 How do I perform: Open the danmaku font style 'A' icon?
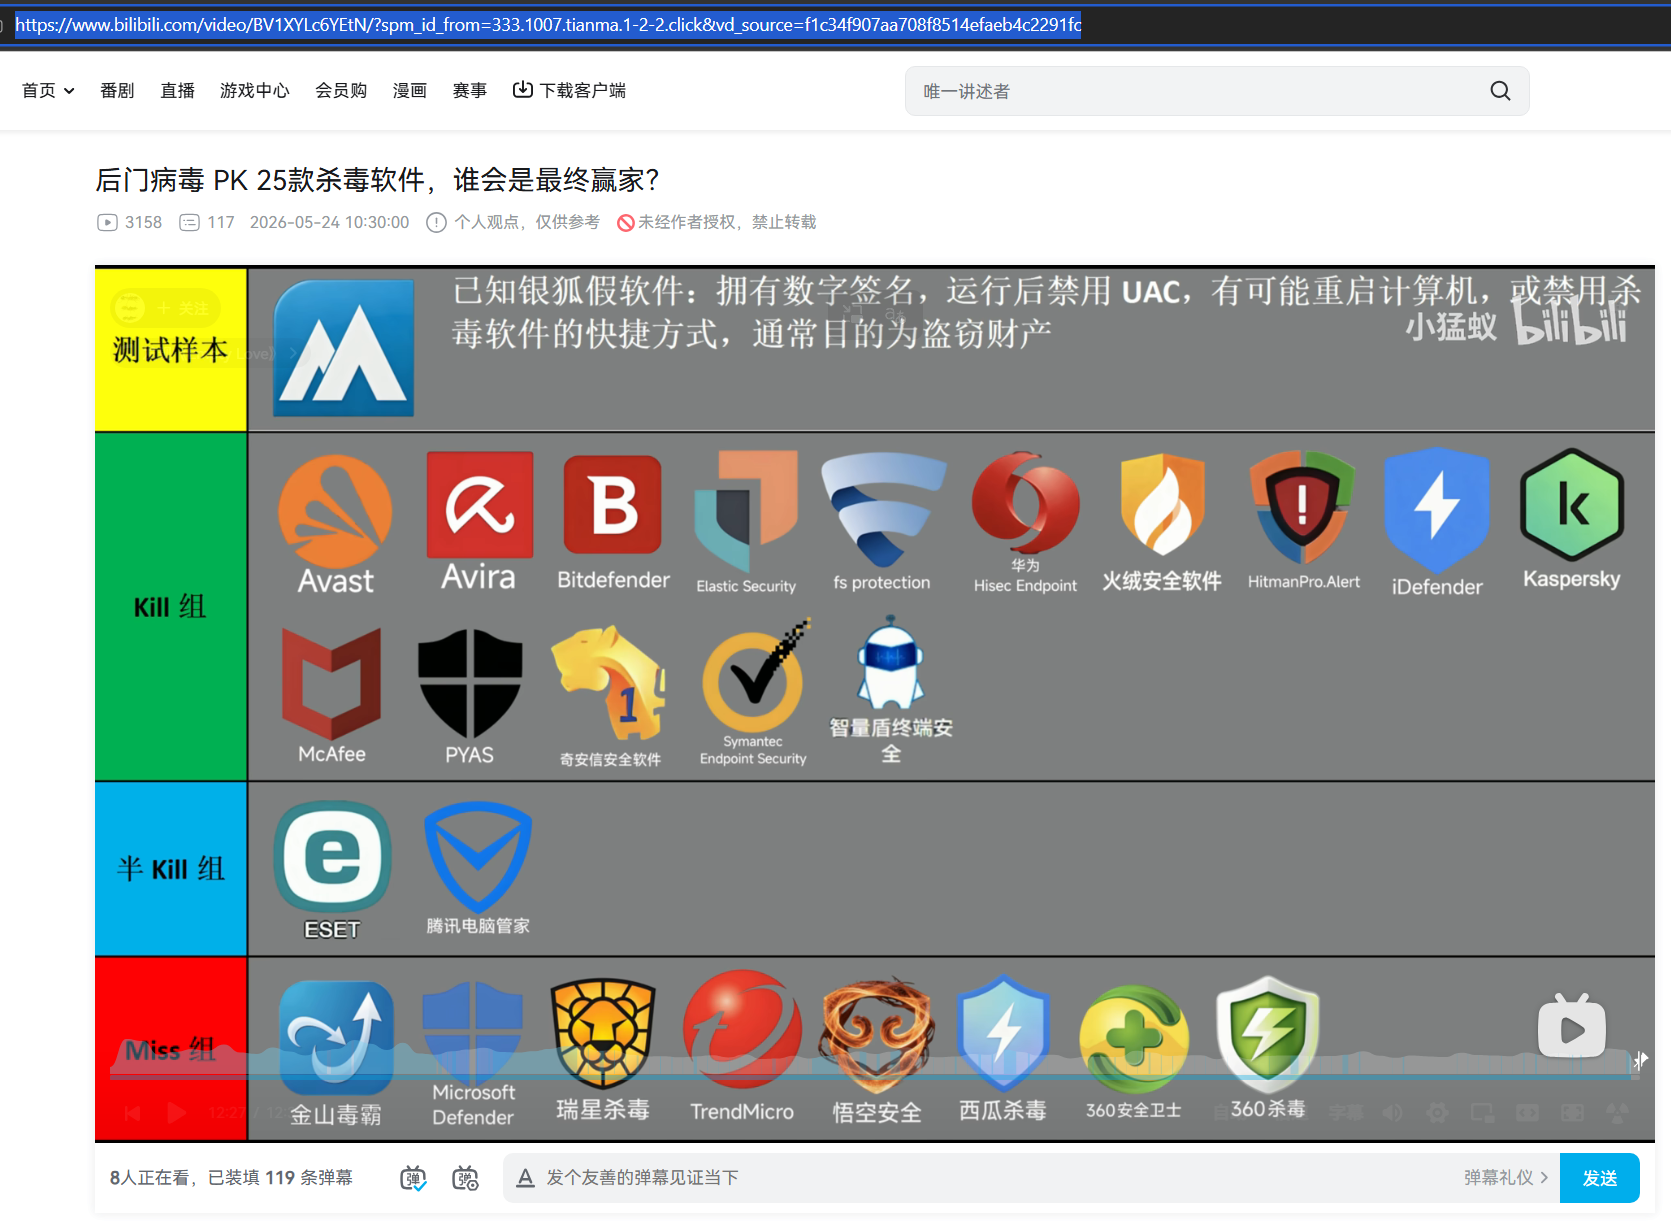click(x=525, y=1178)
